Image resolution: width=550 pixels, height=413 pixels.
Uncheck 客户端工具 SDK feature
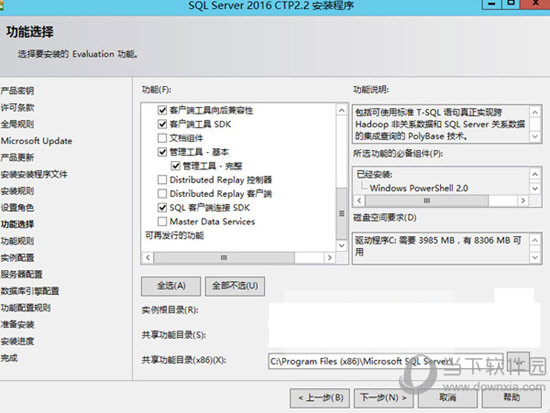click(162, 124)
